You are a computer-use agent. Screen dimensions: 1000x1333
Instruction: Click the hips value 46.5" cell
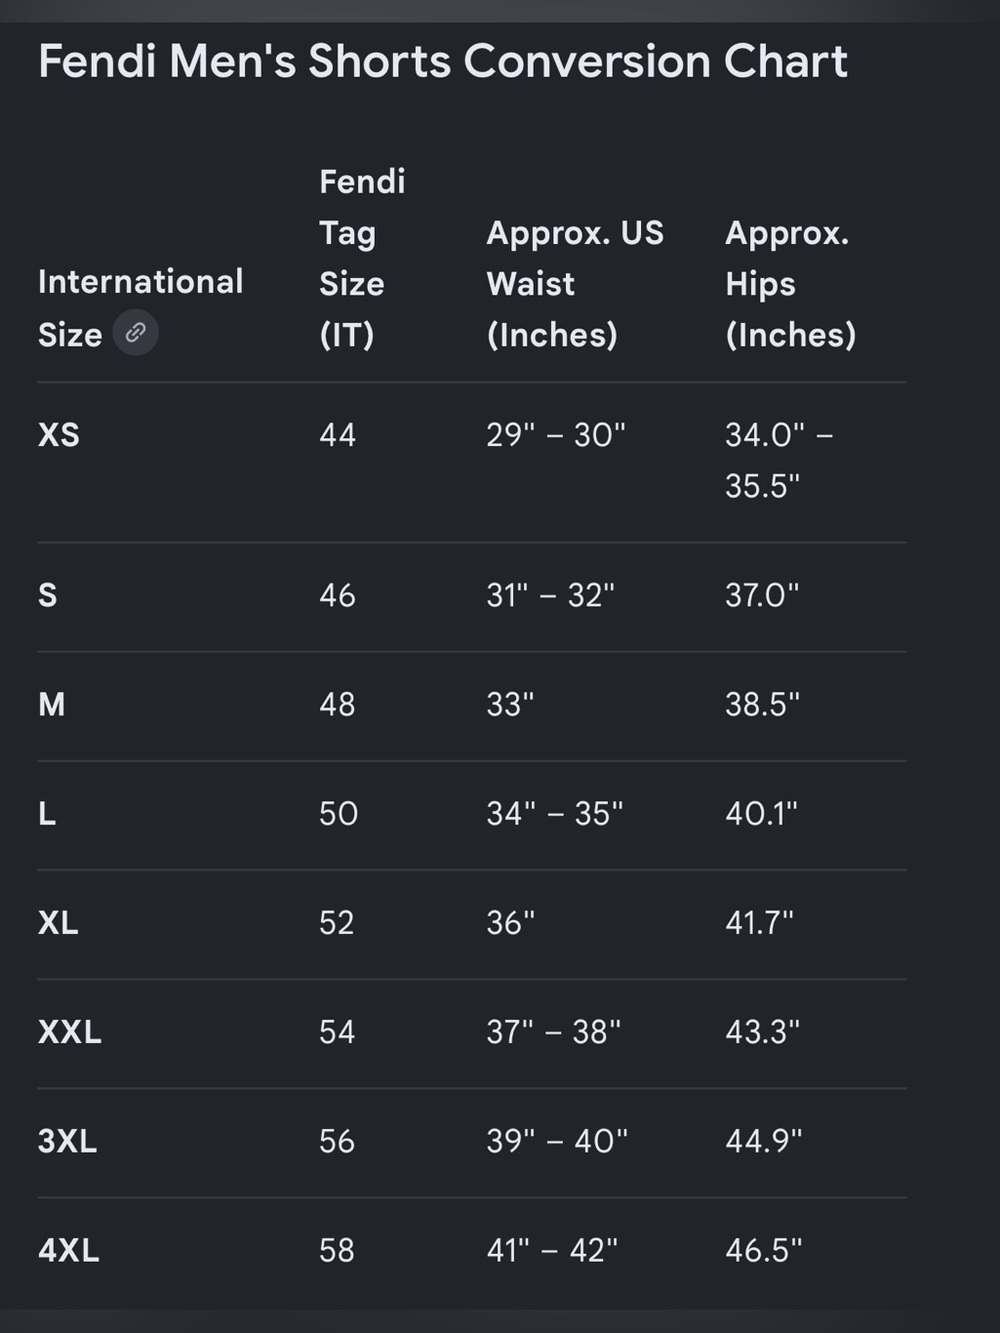(764, 1250)
